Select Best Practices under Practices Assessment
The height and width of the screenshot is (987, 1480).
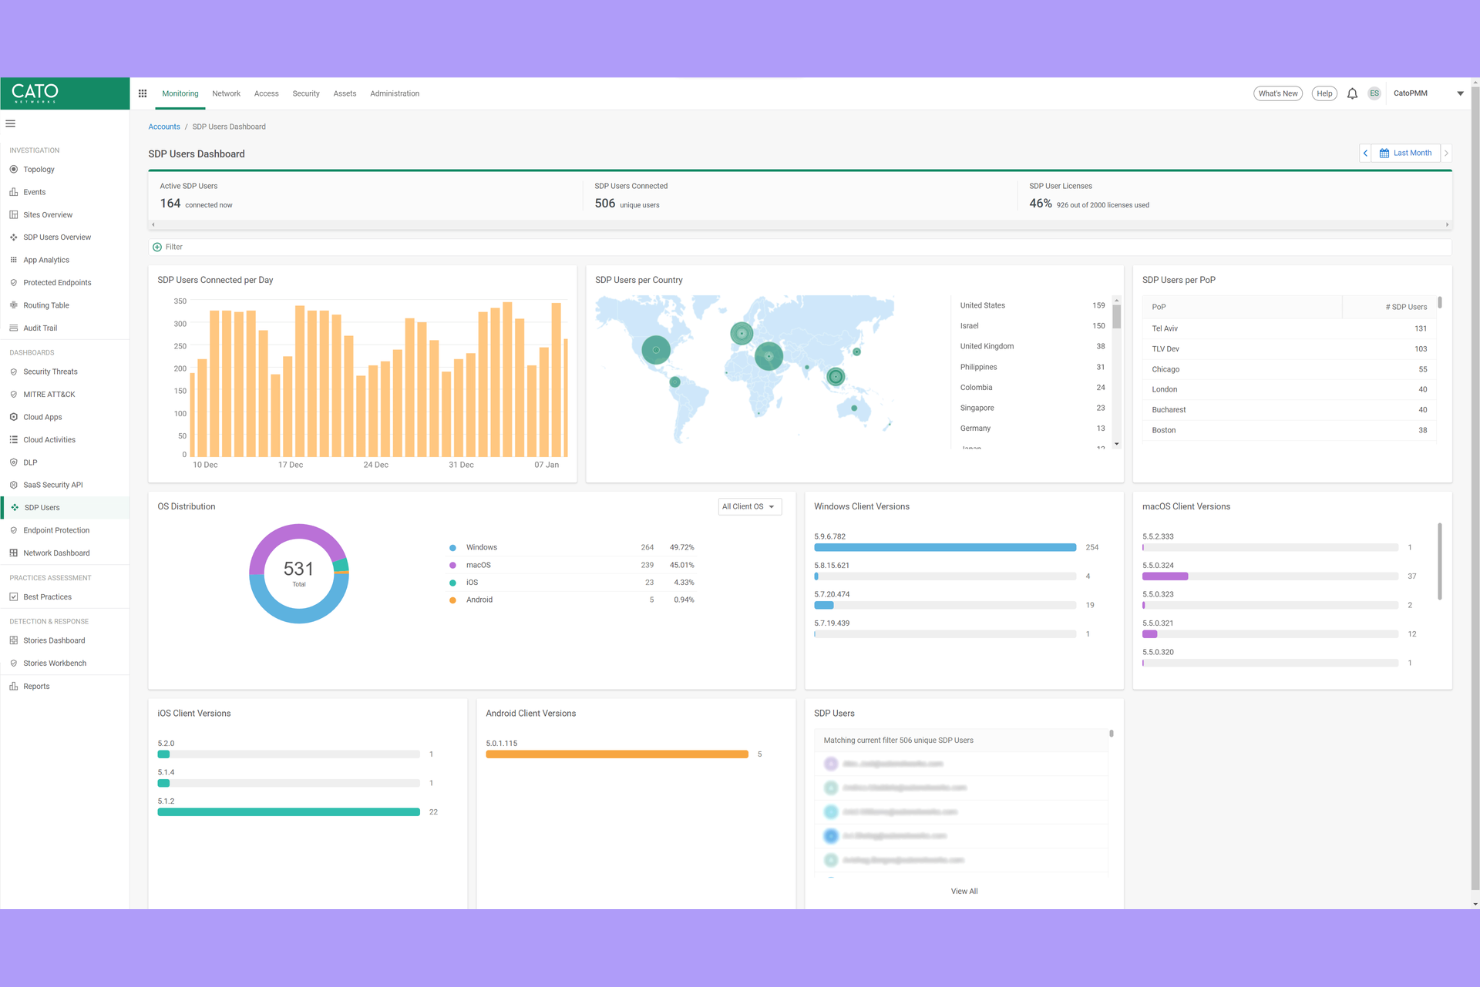tap(47, 597)
